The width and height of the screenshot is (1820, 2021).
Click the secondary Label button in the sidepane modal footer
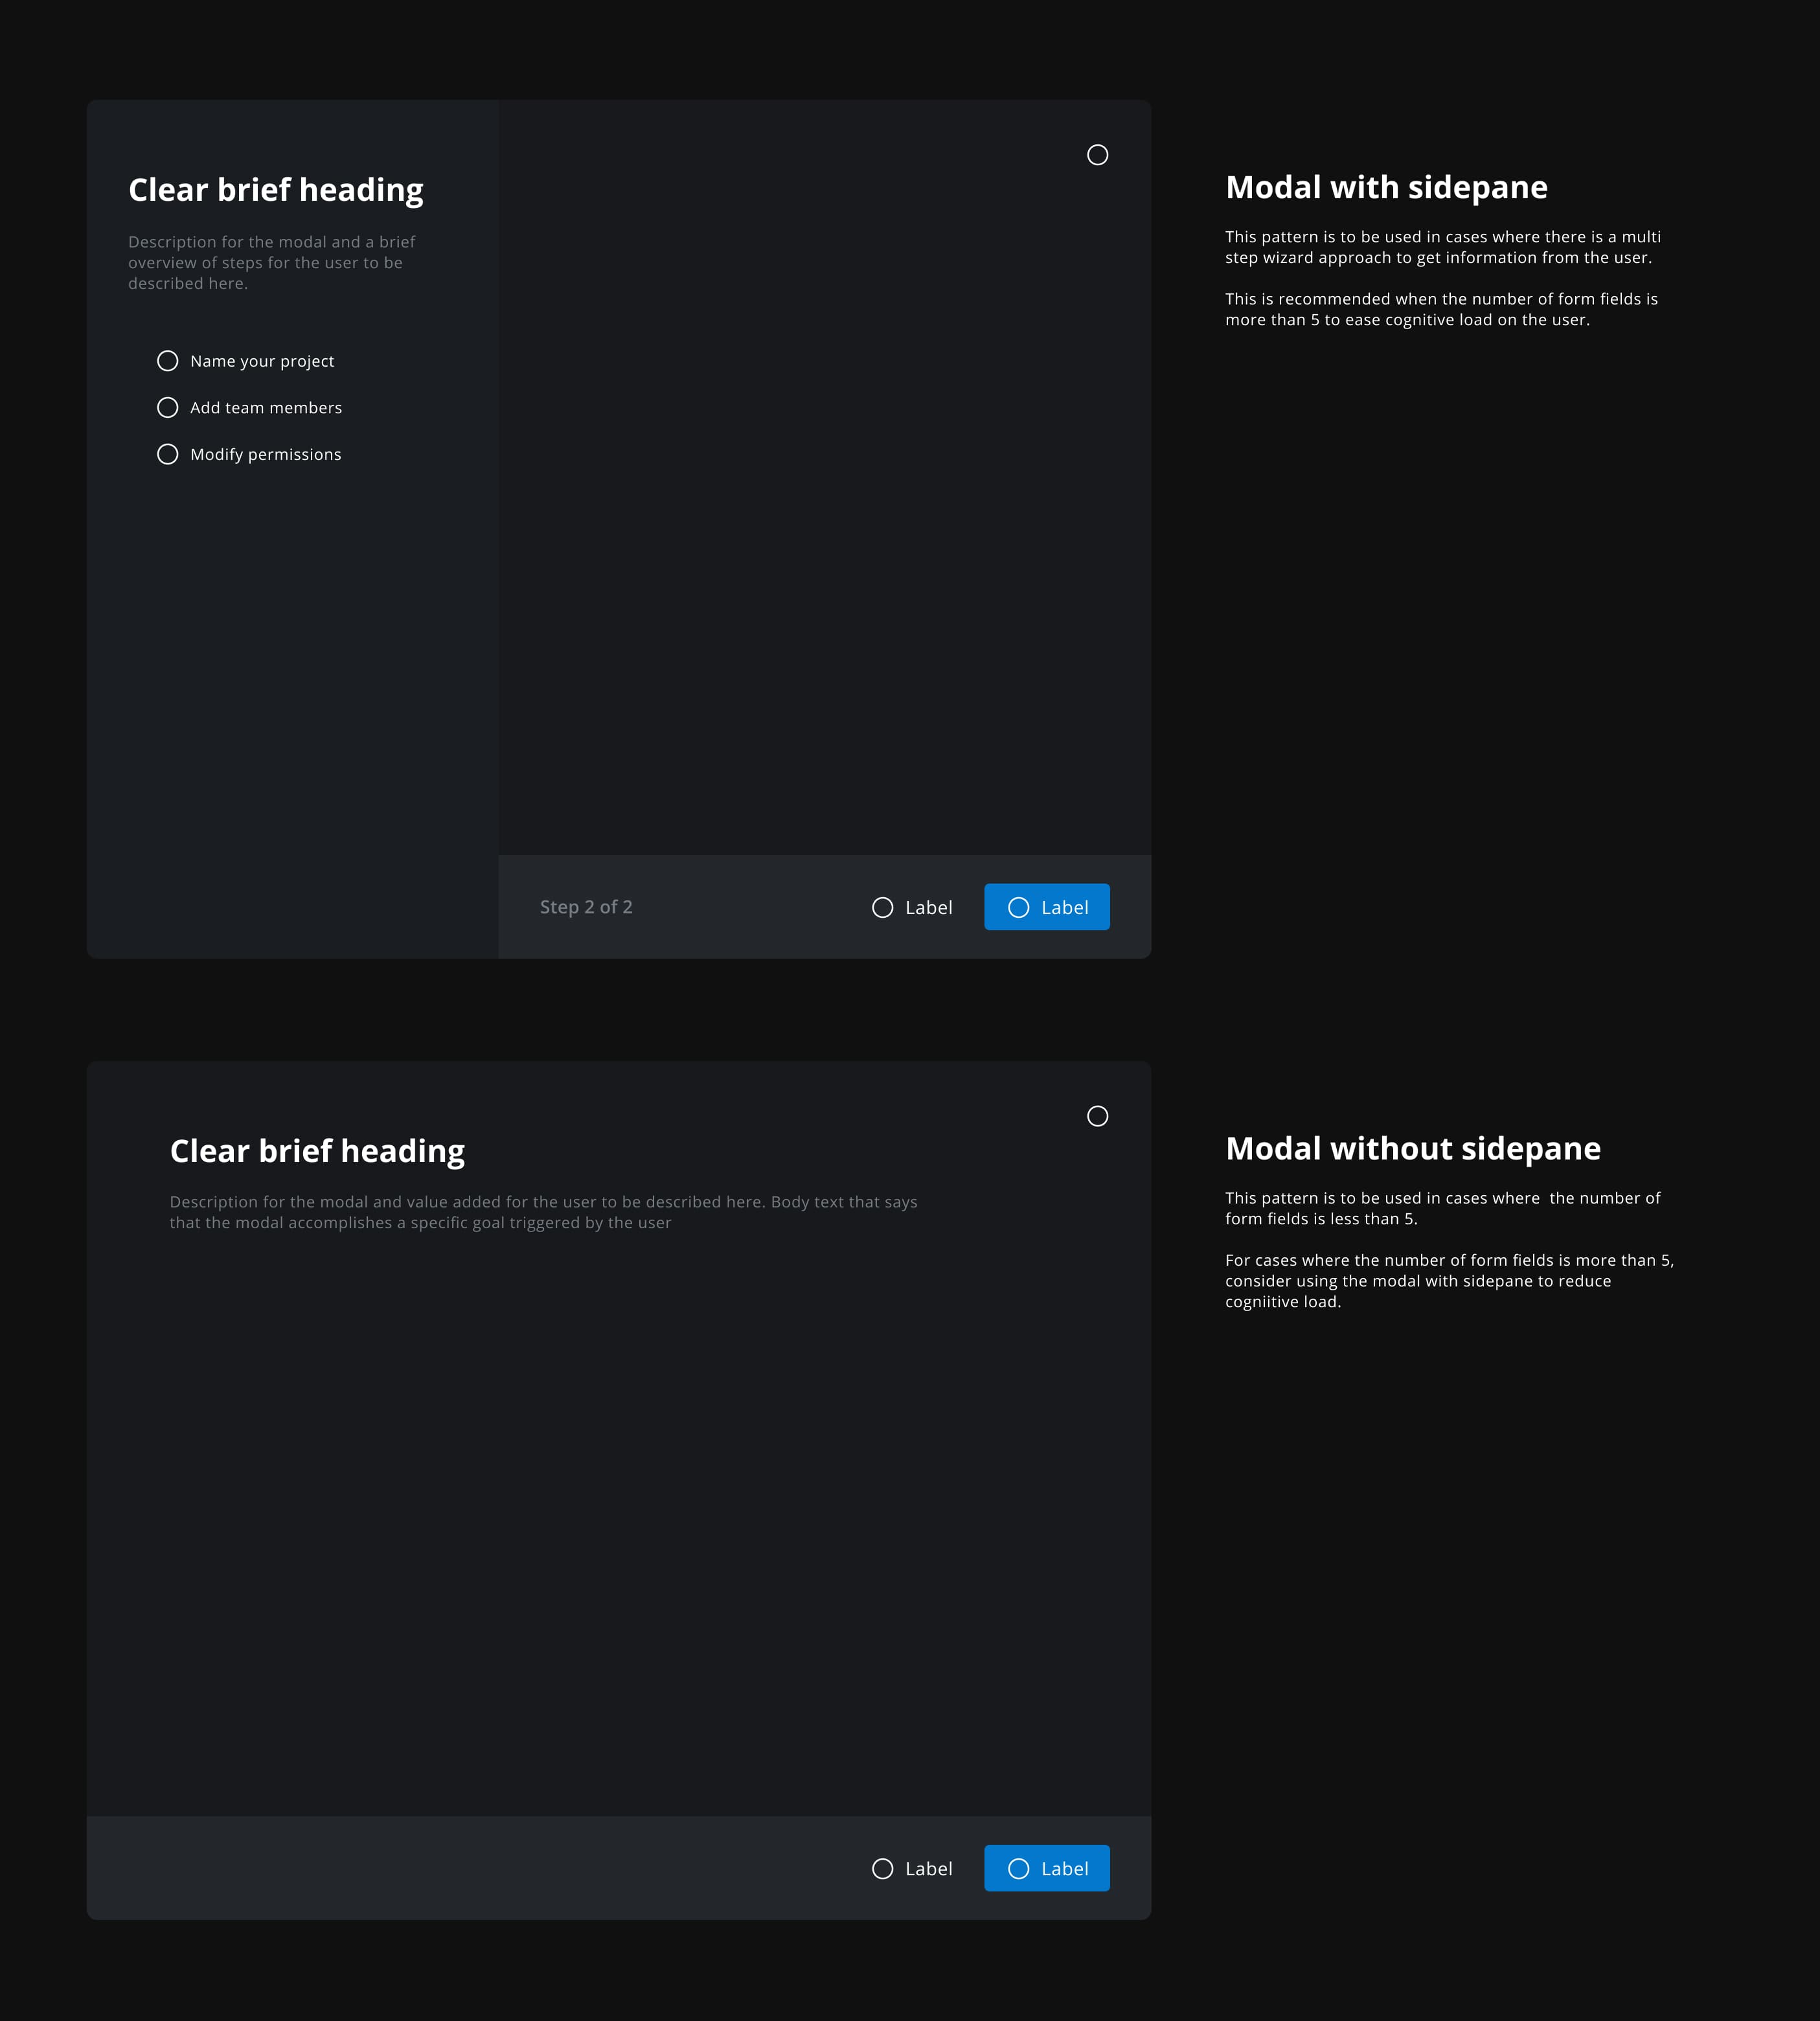(912, 907)
